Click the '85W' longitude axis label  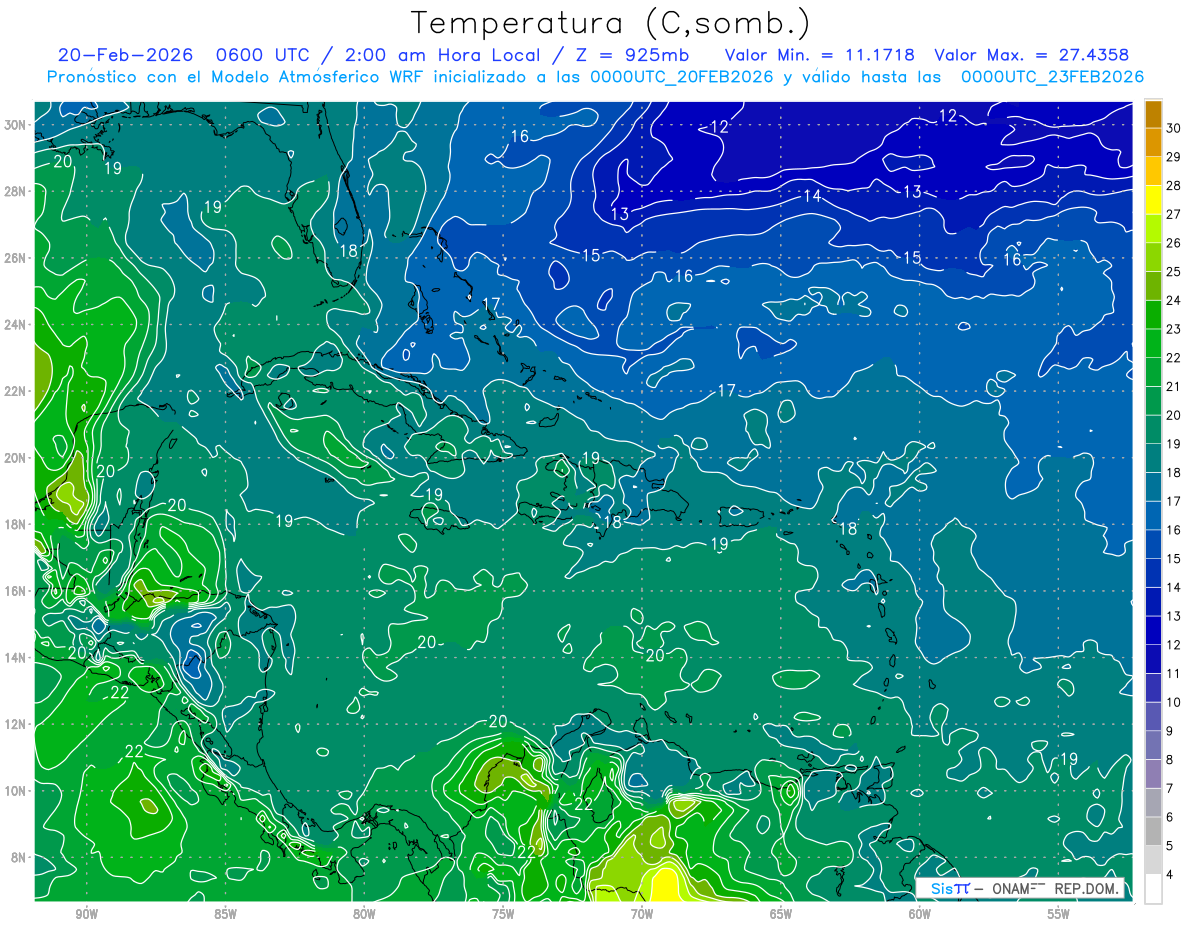(x=225, y=914)
